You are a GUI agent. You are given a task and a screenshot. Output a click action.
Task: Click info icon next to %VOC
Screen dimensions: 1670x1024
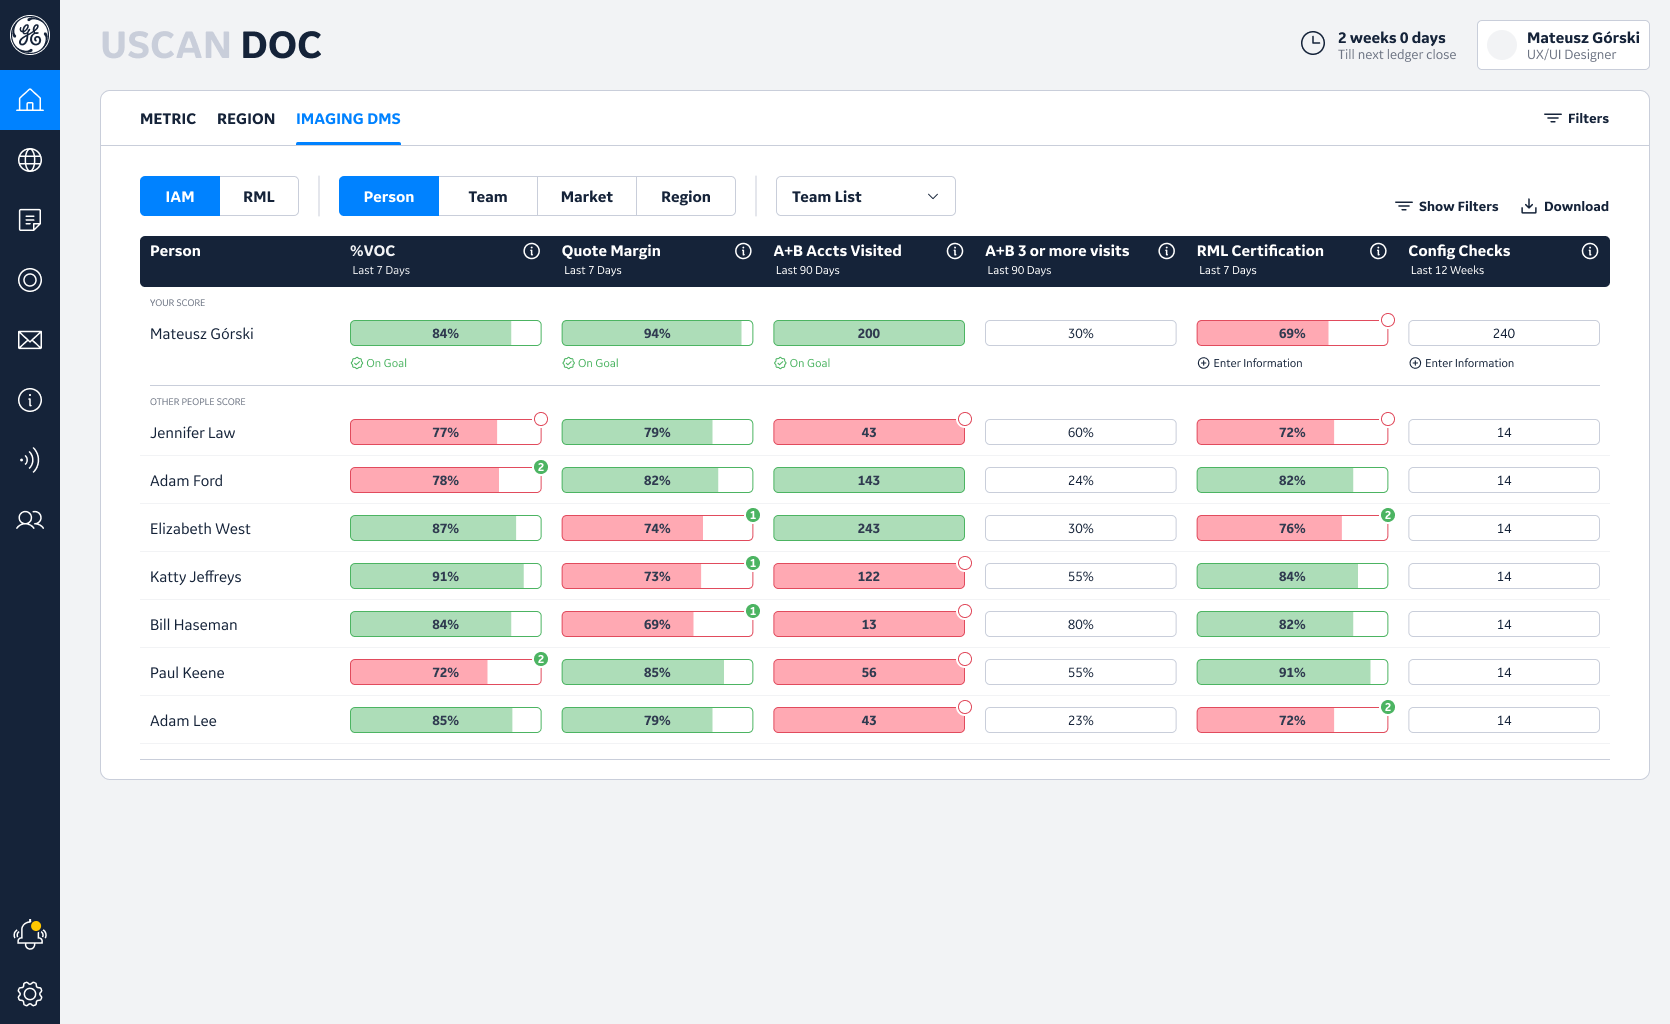532,251
